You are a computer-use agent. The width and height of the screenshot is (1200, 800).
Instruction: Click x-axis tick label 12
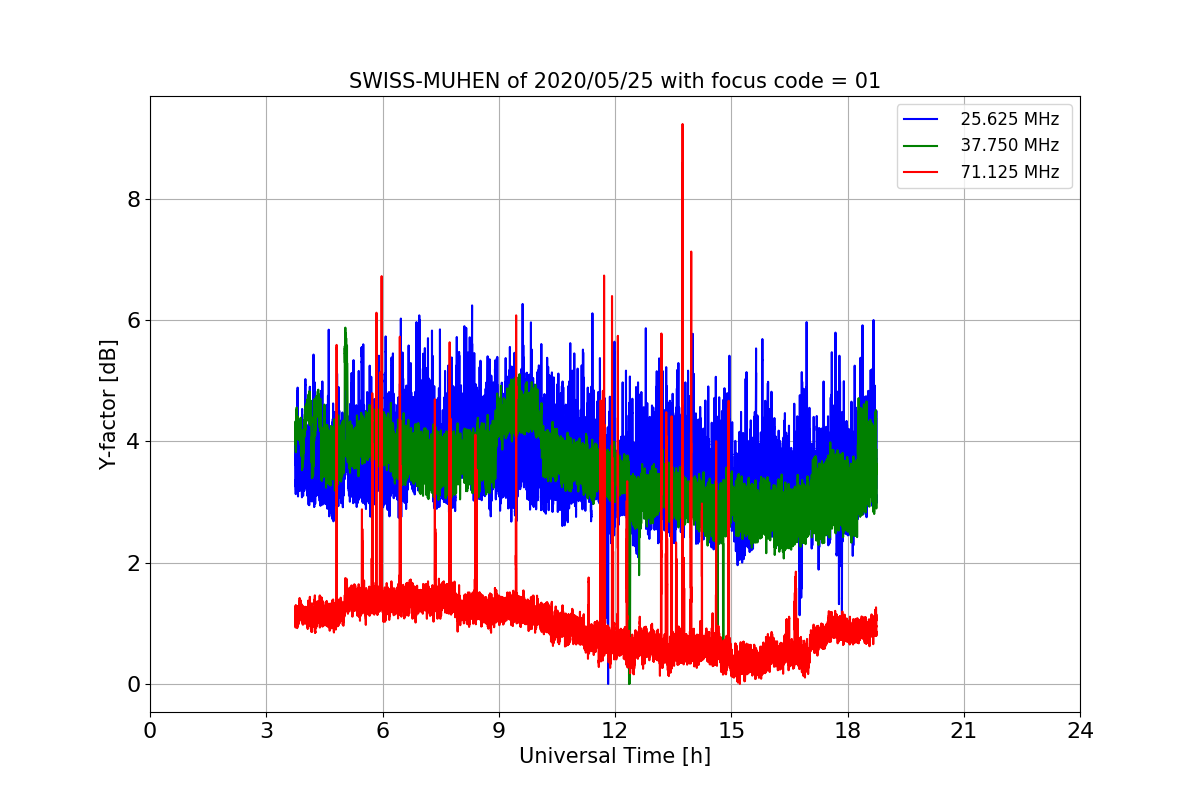point(615,731)
